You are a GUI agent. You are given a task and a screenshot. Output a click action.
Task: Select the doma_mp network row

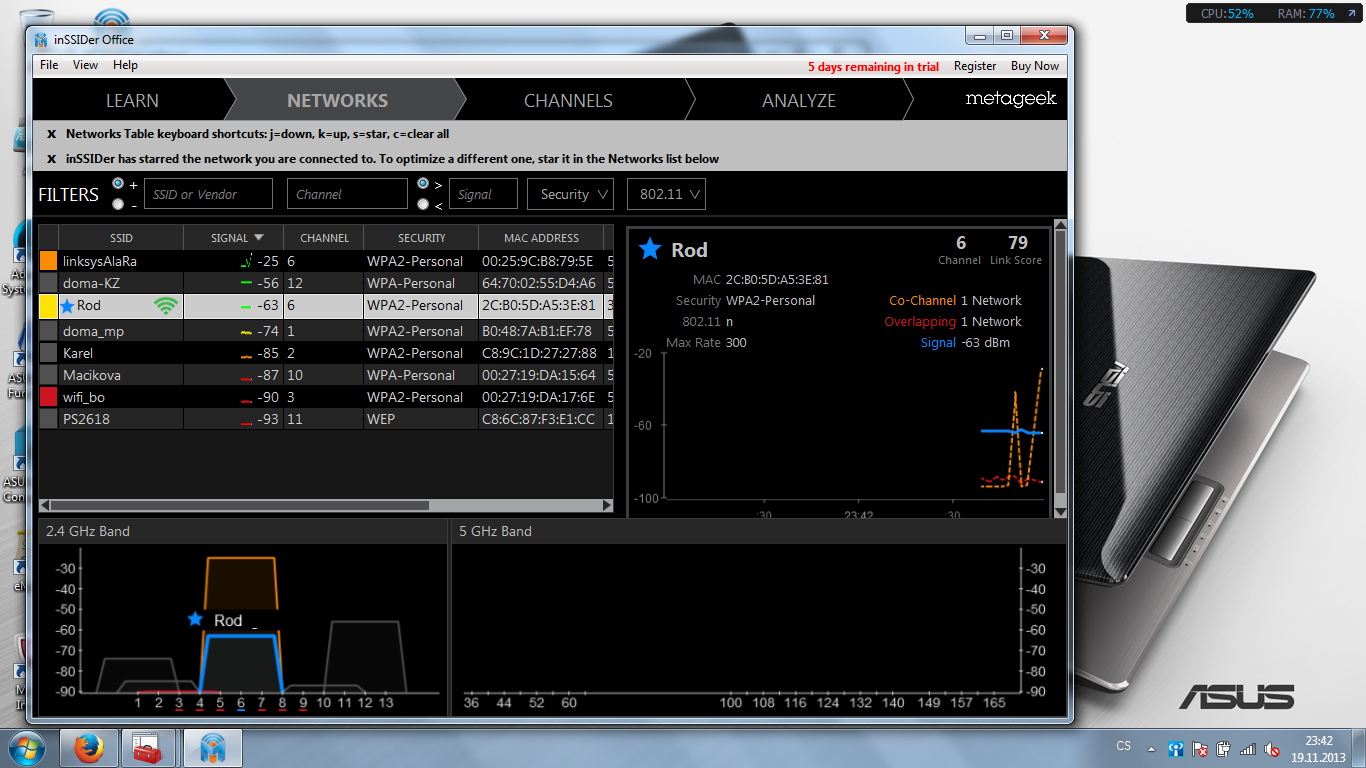tap(326, 331)
